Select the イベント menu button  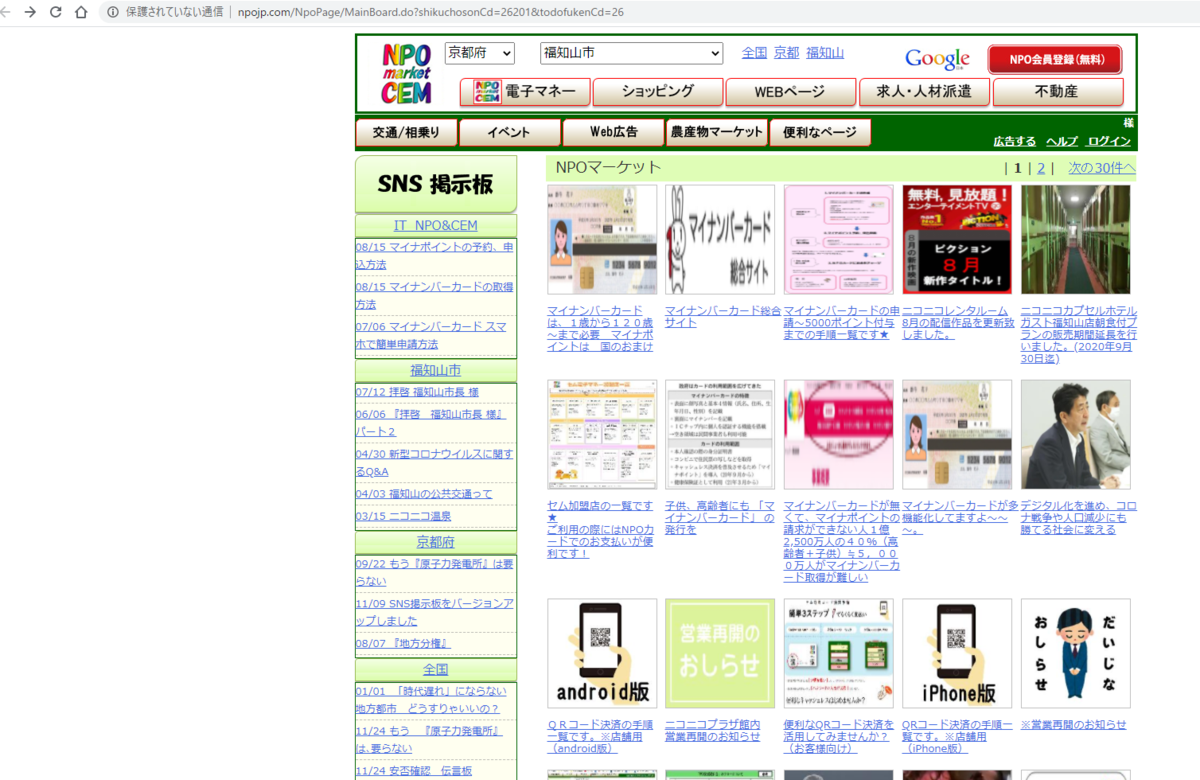(510, 133)
